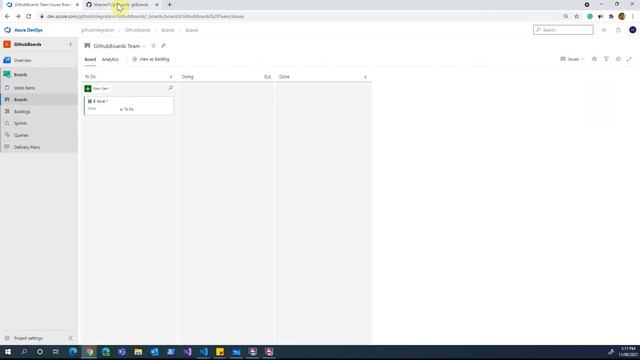Open a new browser tab
The image size is (640, 360).
tap(169, 4)
